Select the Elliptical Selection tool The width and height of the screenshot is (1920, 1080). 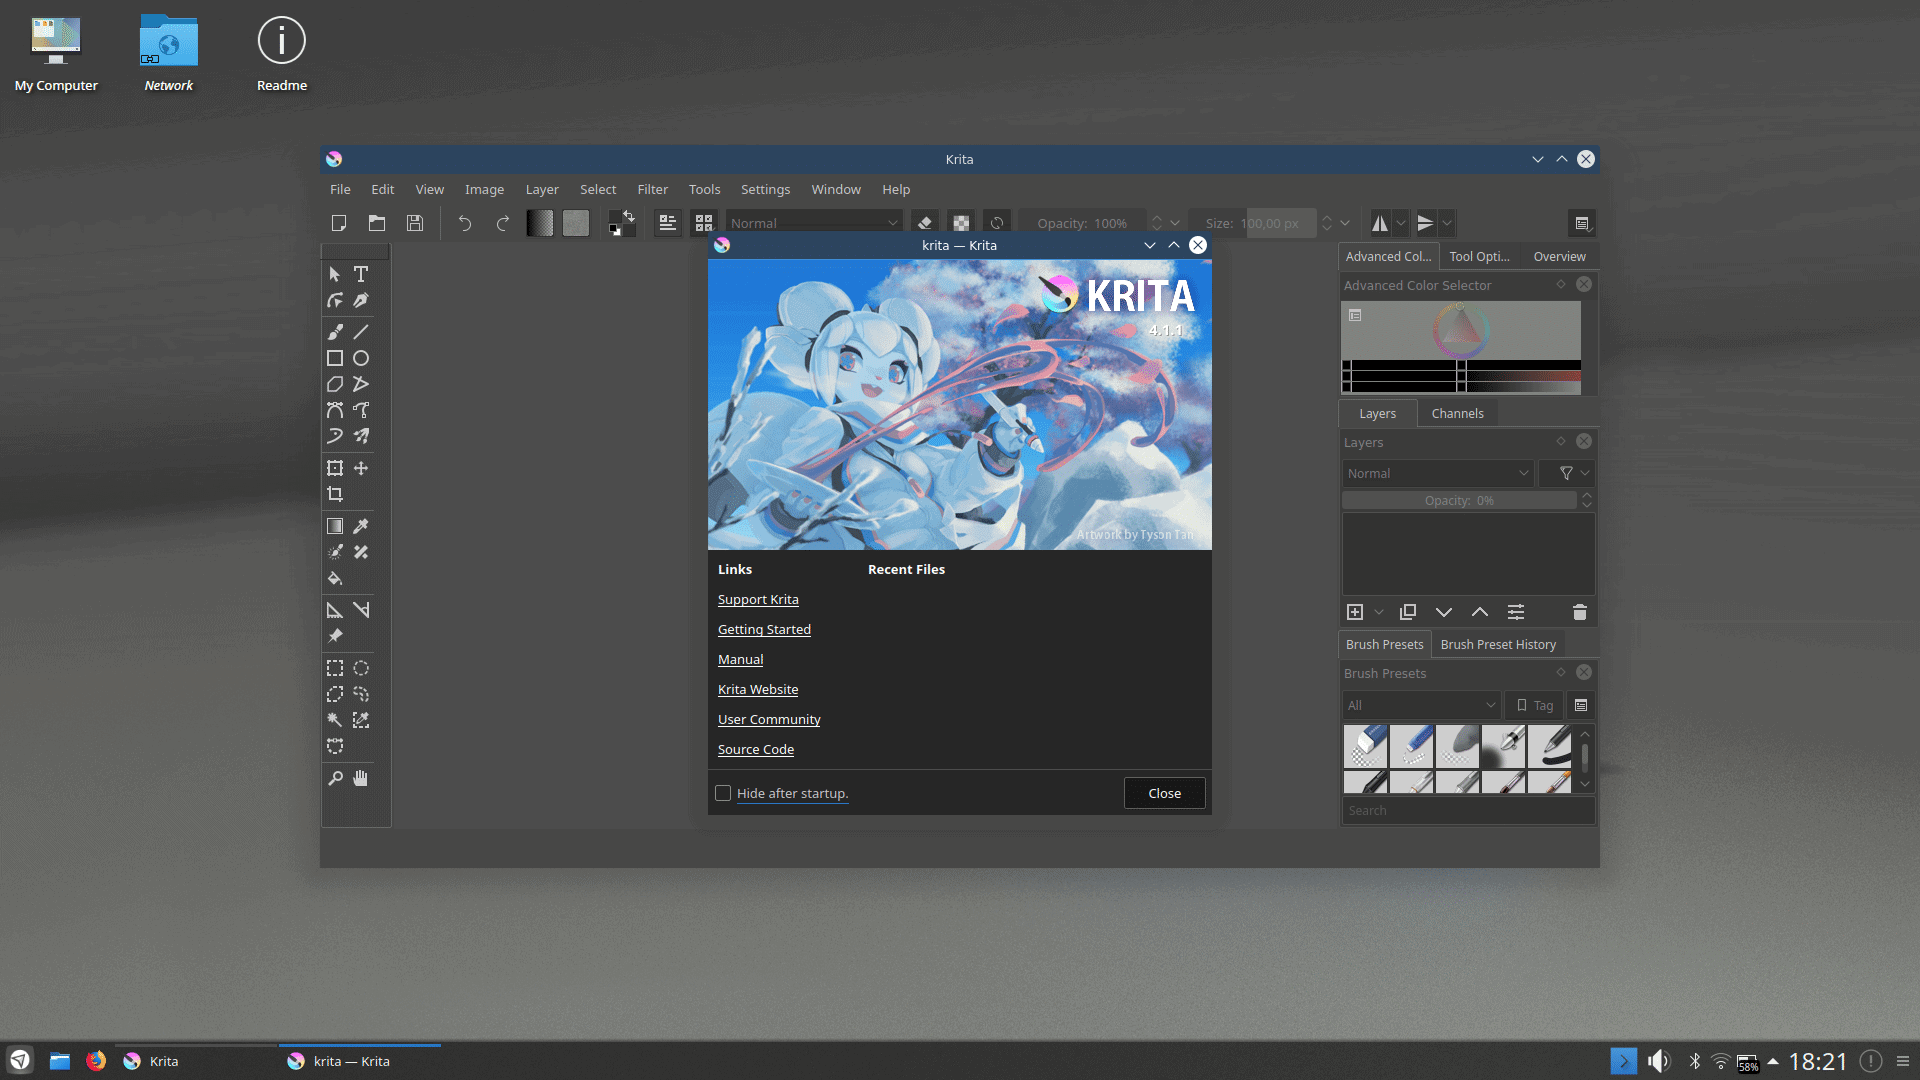coord(361,668)
